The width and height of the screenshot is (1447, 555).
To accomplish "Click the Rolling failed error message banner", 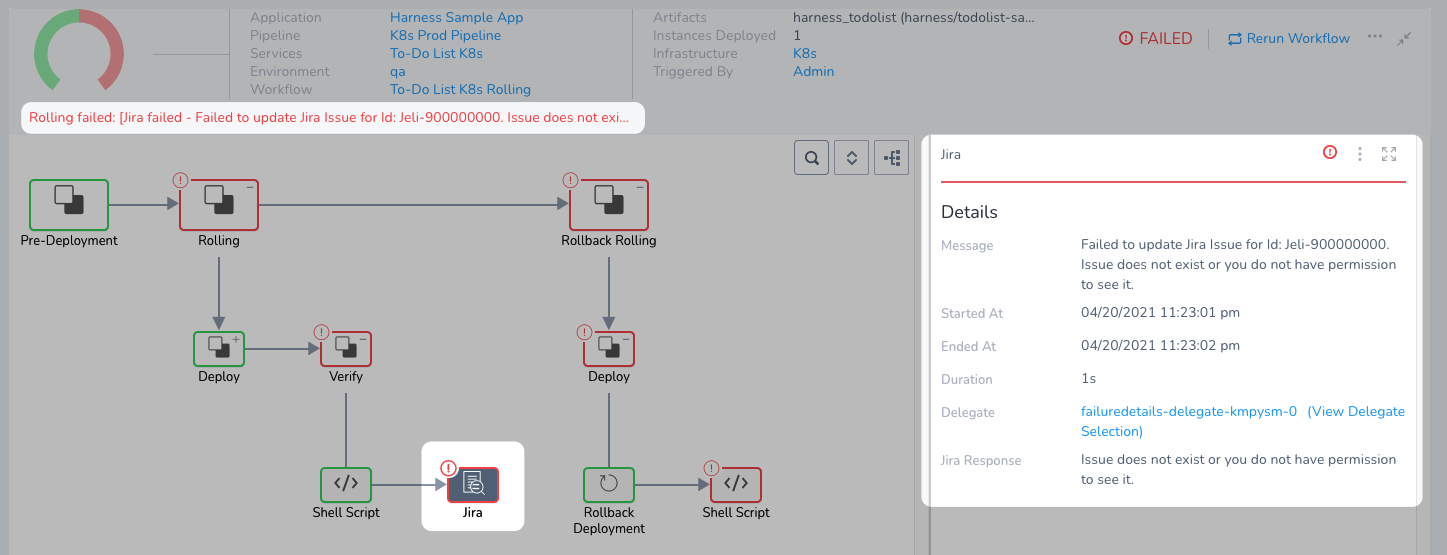I will pos(332,117).
